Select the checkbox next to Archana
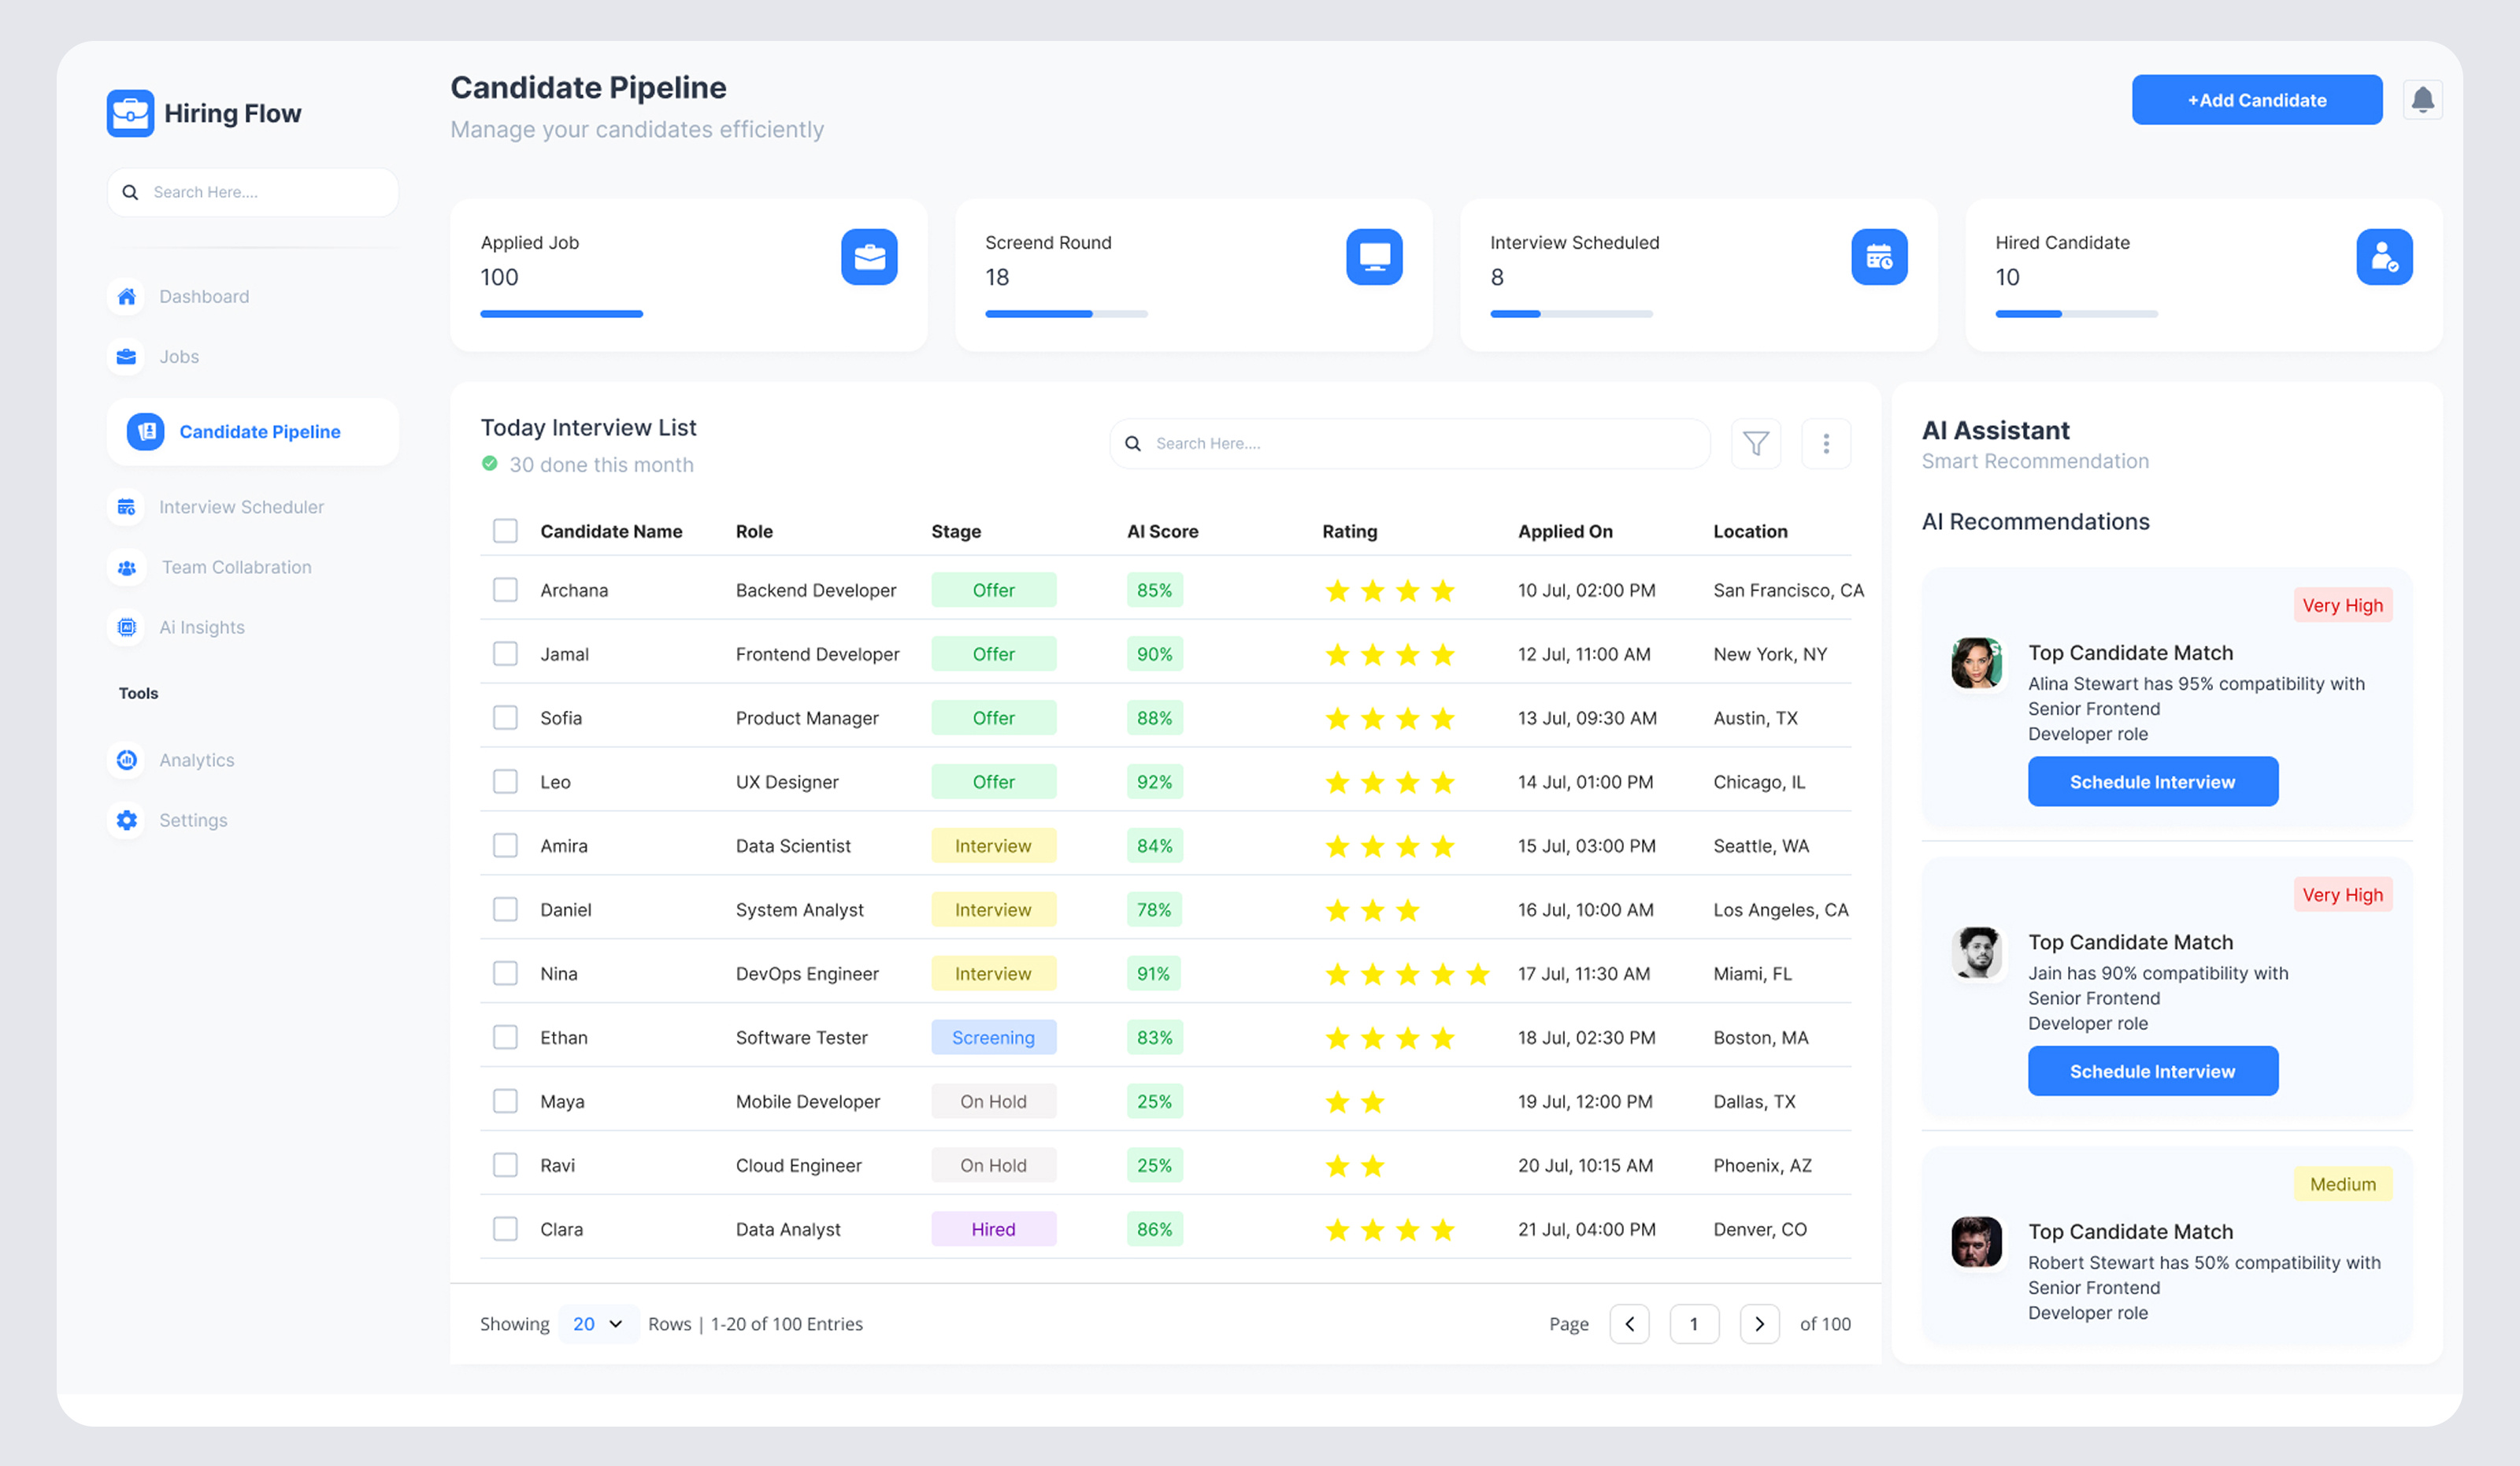 (x=505, y=590)
